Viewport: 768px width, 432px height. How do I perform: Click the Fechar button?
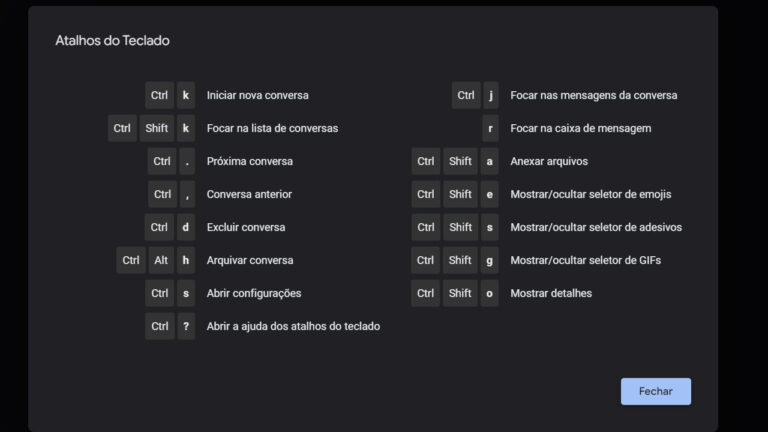[x=656, y=391]
